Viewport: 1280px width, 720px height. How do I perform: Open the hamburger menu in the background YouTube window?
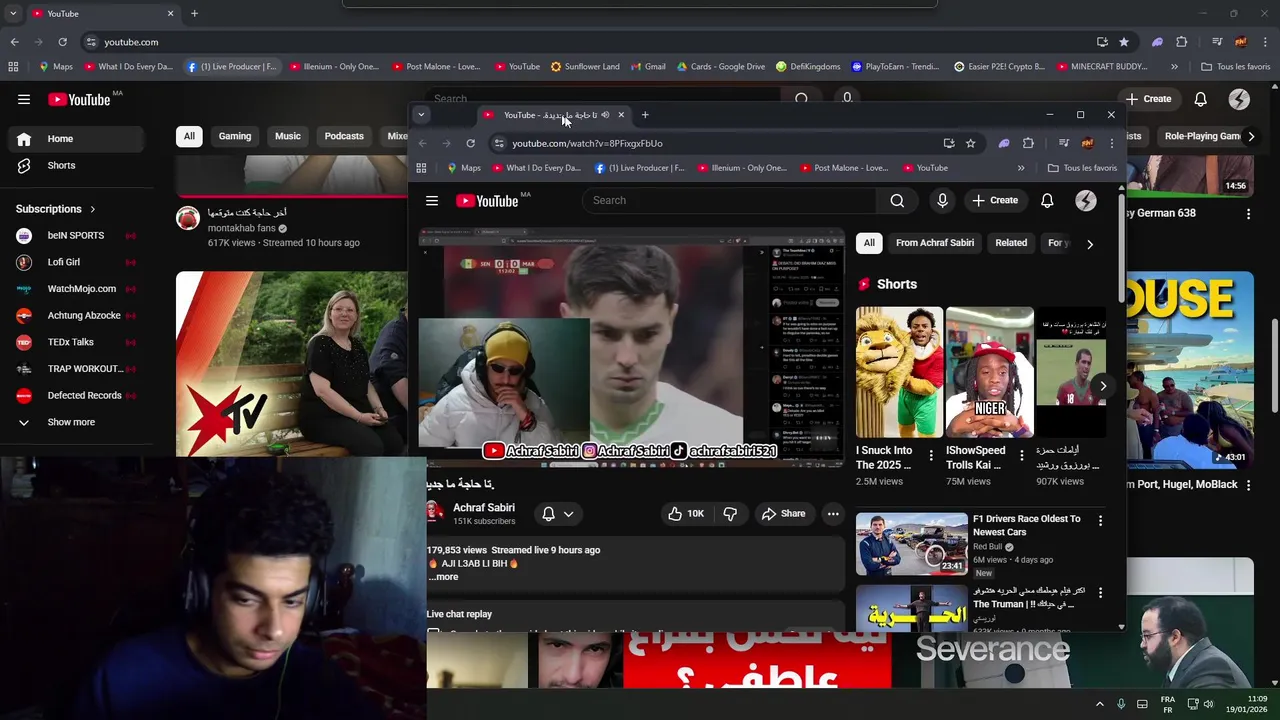(24, 99)
